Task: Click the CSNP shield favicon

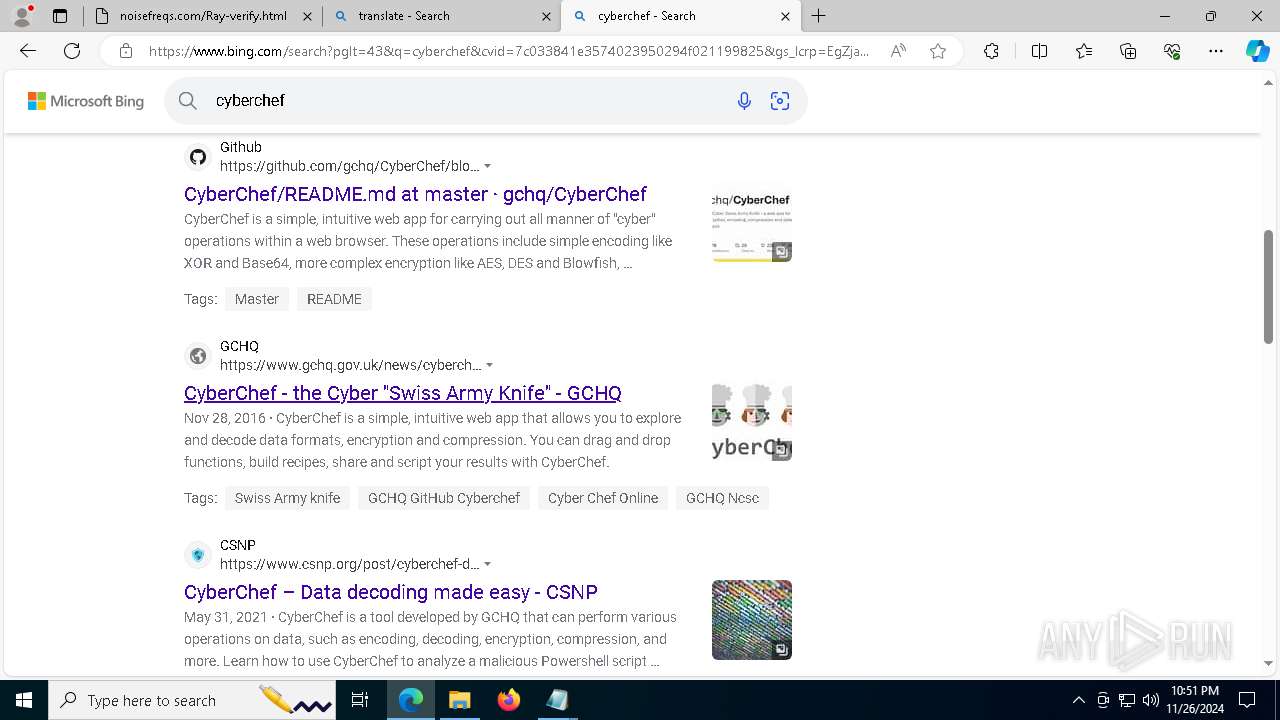Action: click(198, 555)
